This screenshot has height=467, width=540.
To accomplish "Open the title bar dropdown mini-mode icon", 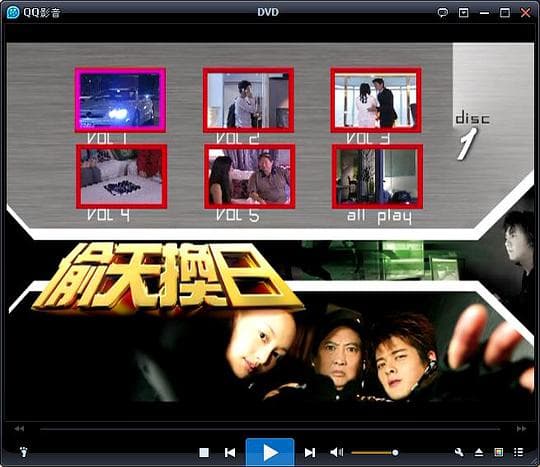I will pos(464,13).
